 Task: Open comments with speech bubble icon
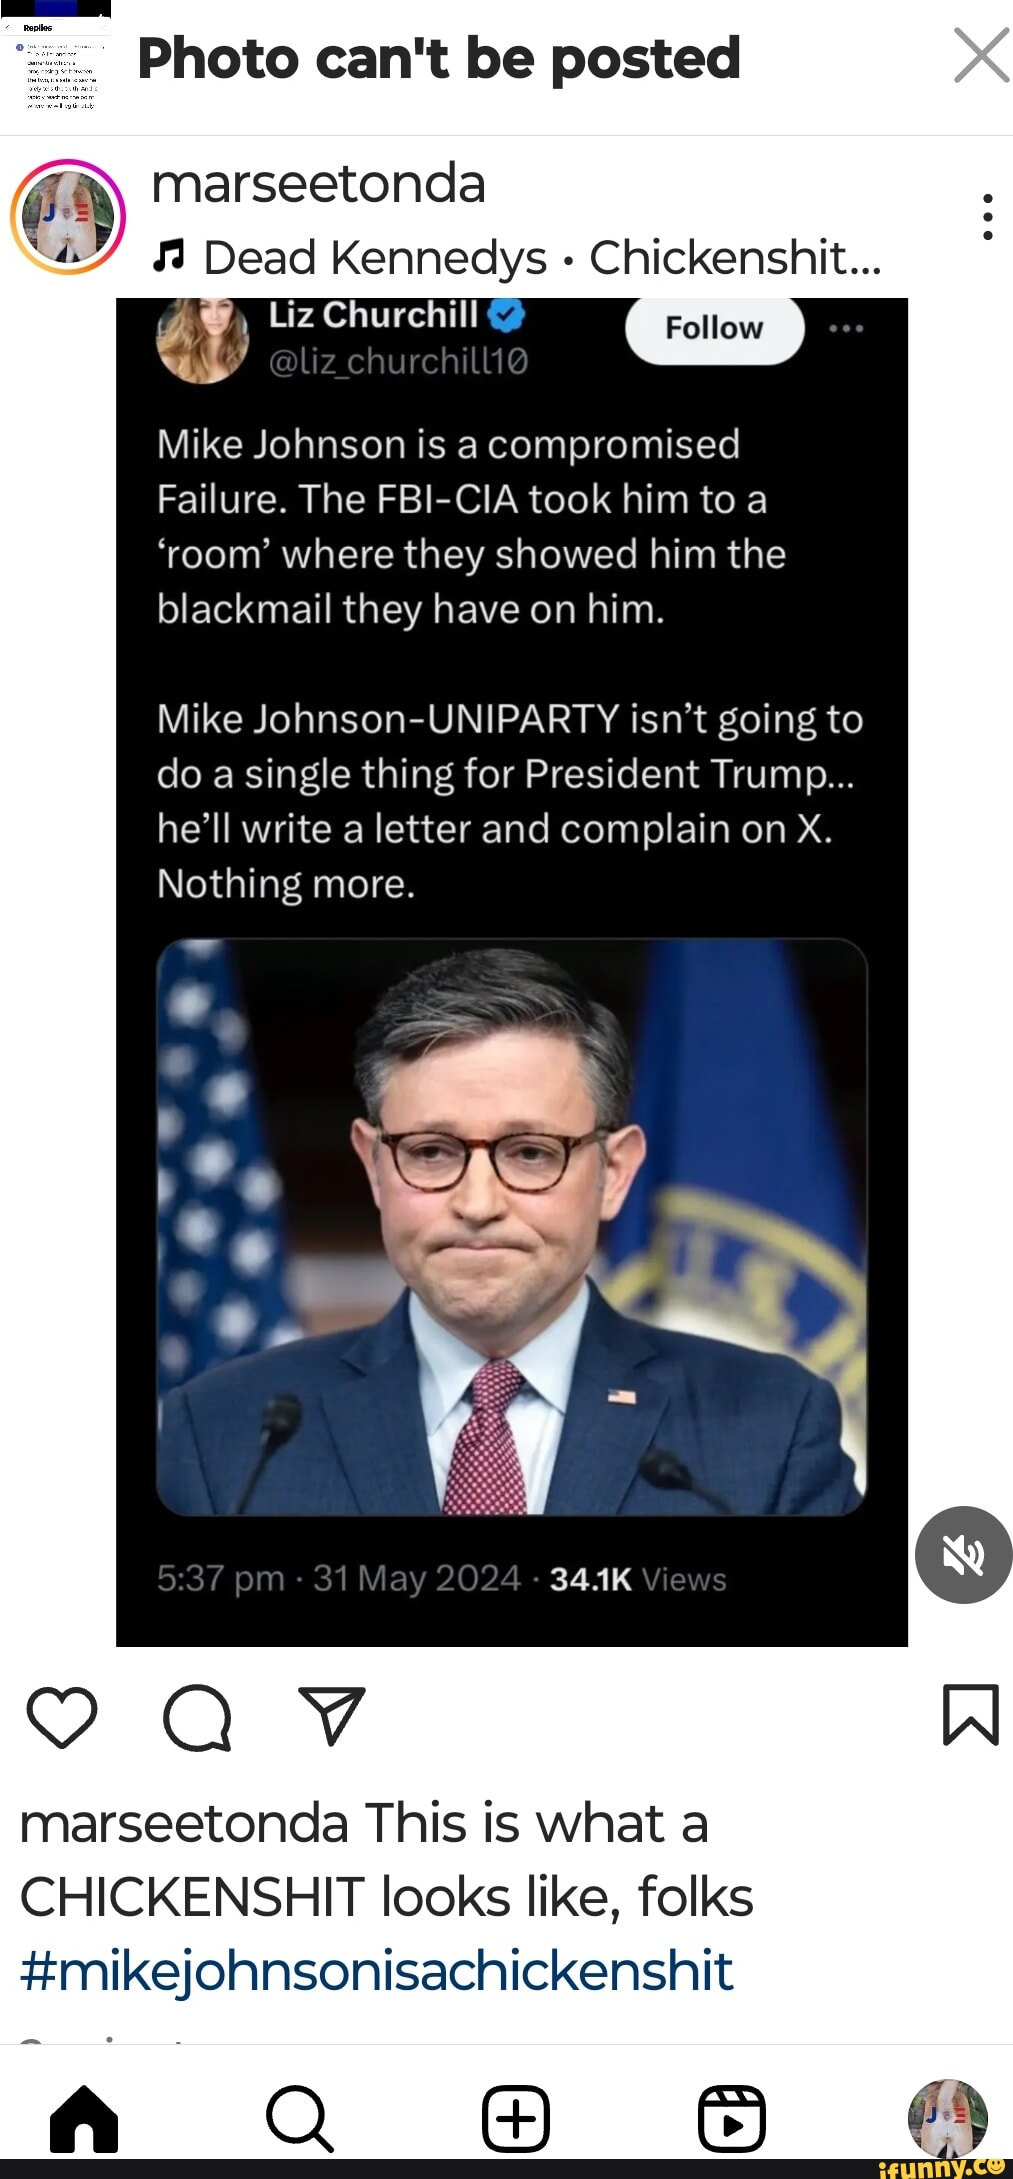tap(197, 1716)
